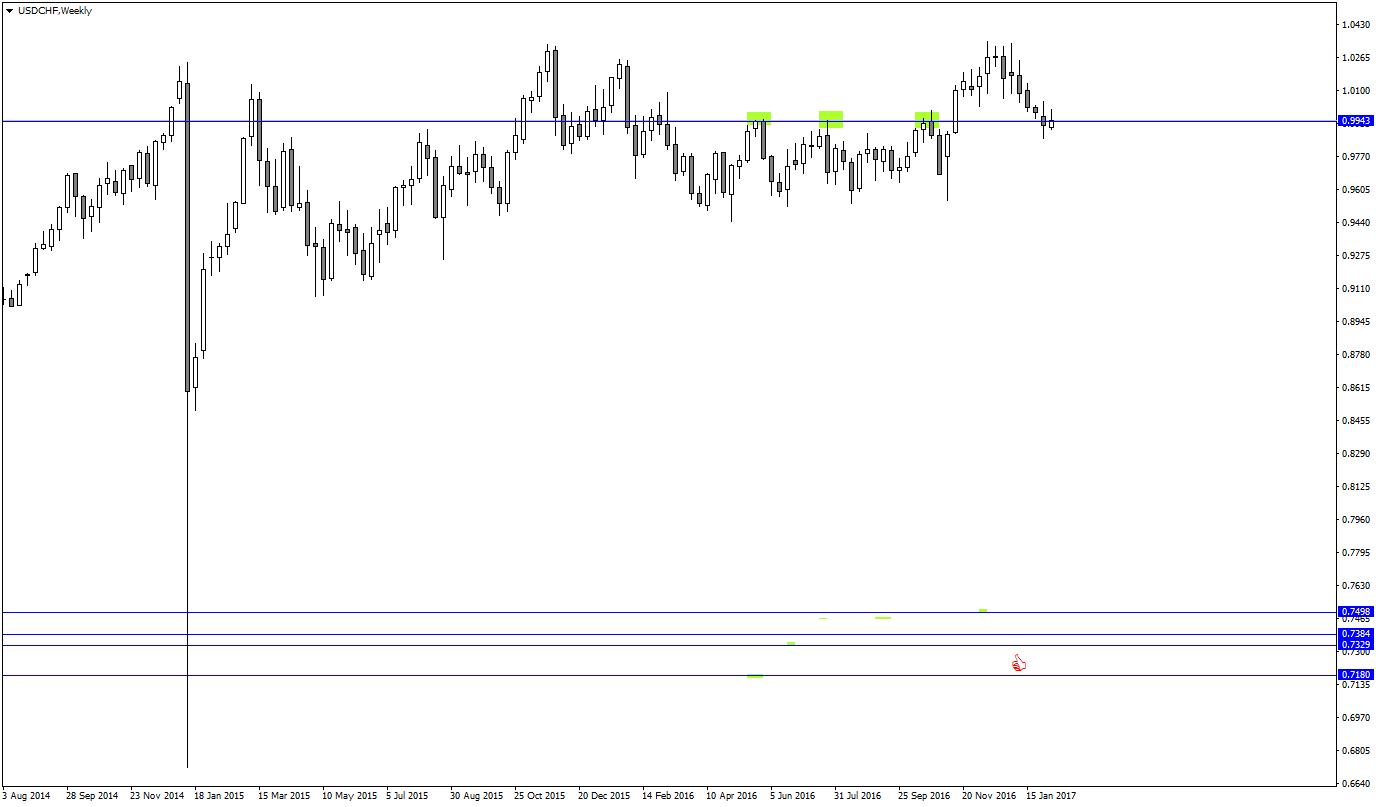
Task: Click the 30 Aug 2015 date label
Action: click(x=476, y=796)
